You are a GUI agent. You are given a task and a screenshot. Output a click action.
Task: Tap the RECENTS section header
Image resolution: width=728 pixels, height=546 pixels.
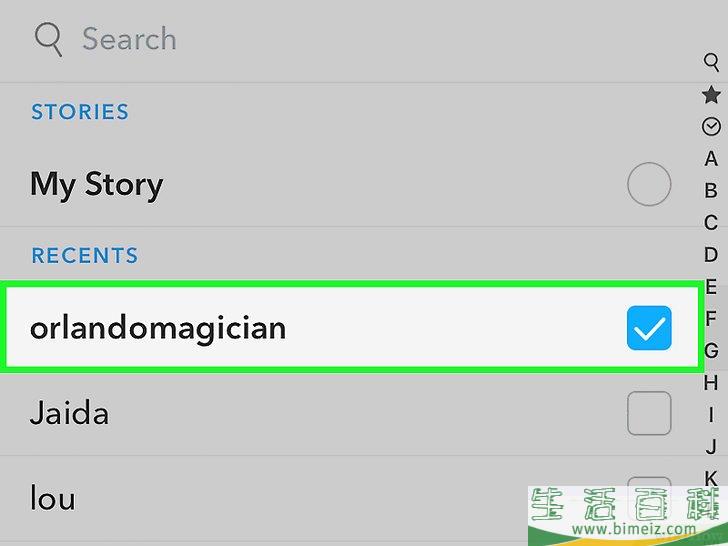pos(85,255)
